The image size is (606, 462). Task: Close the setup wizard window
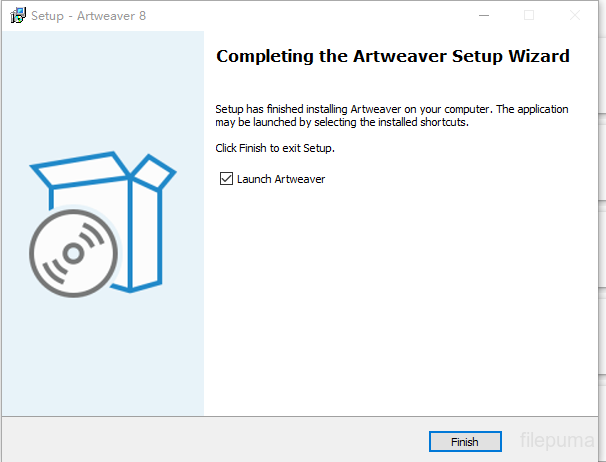pos(575,15)
